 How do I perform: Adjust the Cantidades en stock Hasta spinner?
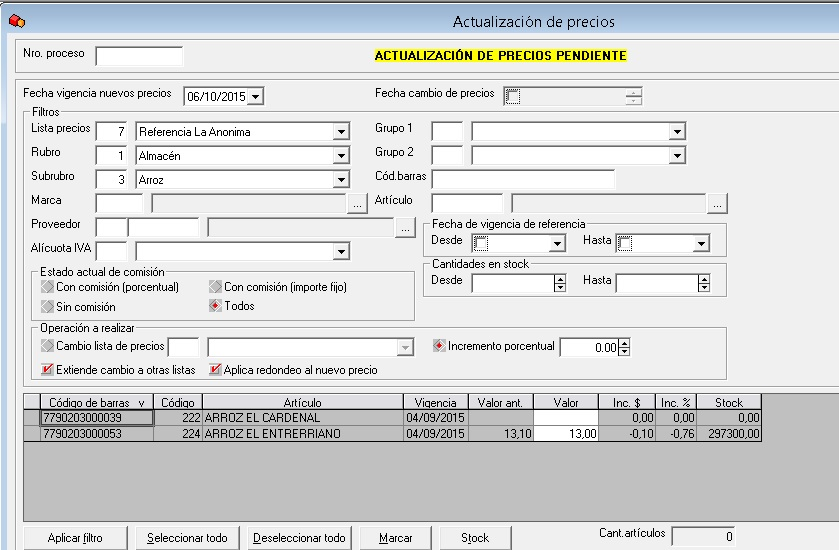pos(704,283)
